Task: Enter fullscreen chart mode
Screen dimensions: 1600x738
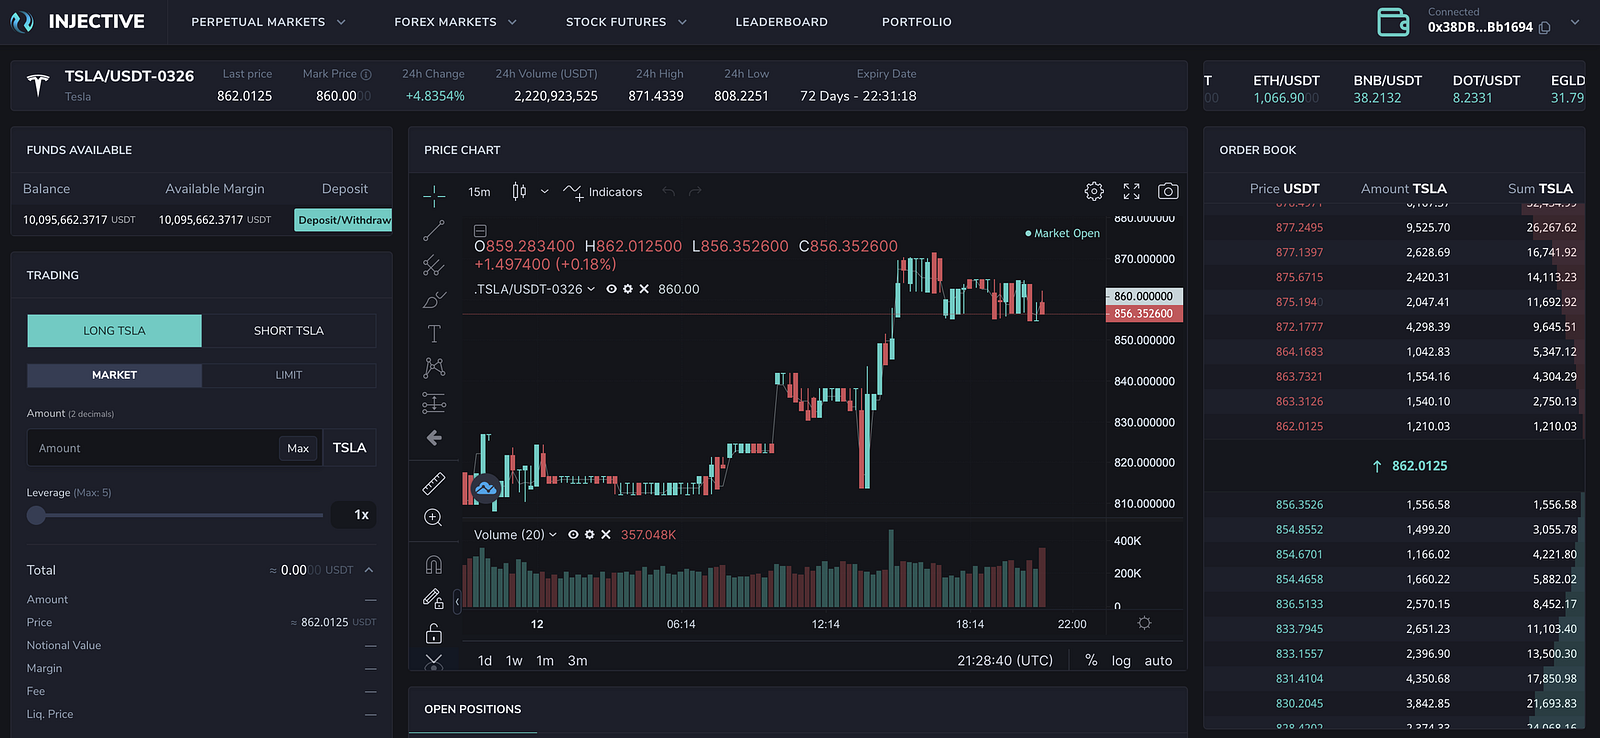Action: pyautogui.click(x=1131, y=191)
